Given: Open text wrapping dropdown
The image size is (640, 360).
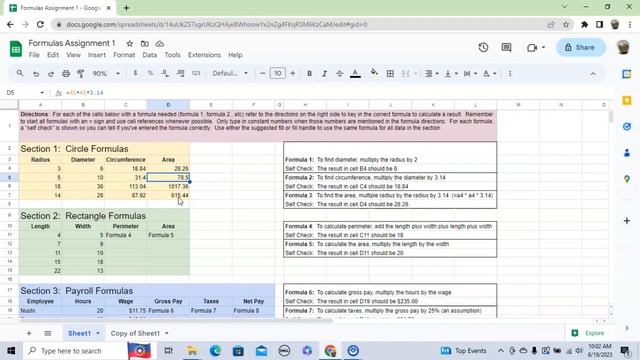Looking at the screenshot, I should 470,73.
